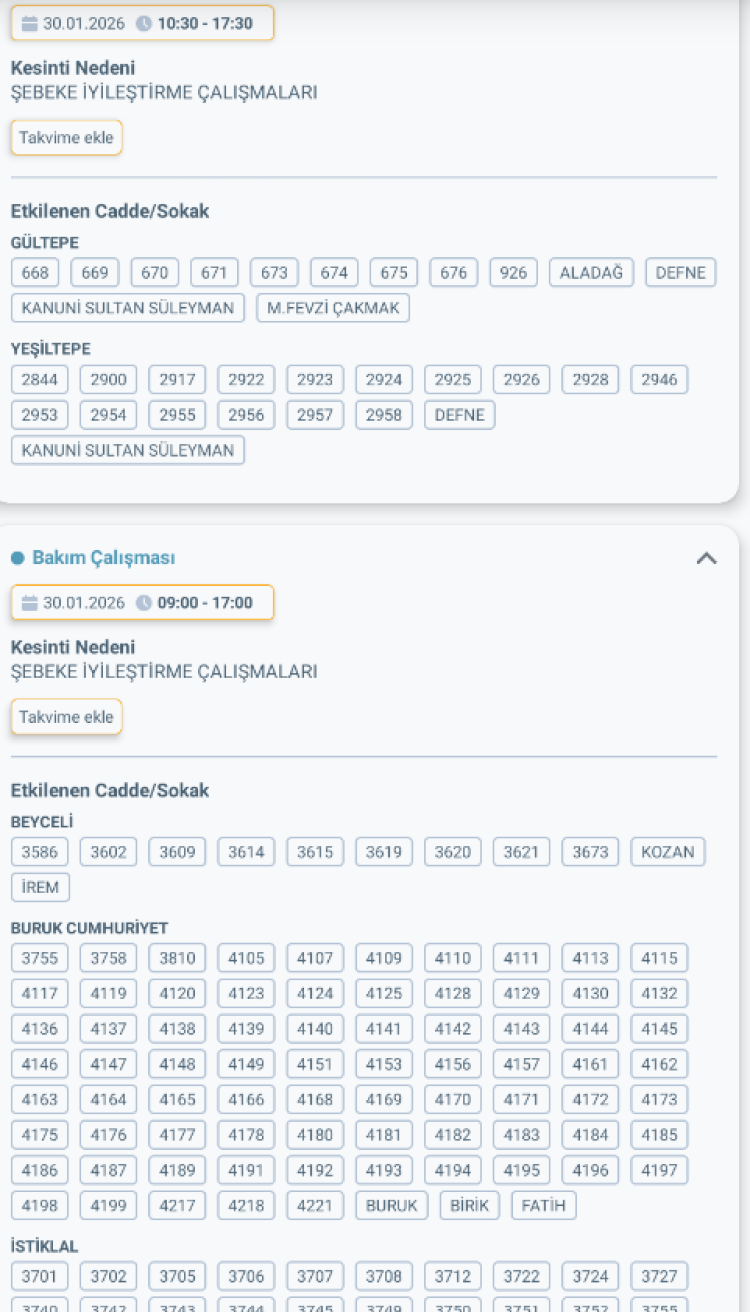Image resolution: width=750 pixels, height=1312 pixels.
Task: Collapse the Bakım Çalışması card with chevron
Action: coord(706,559)
